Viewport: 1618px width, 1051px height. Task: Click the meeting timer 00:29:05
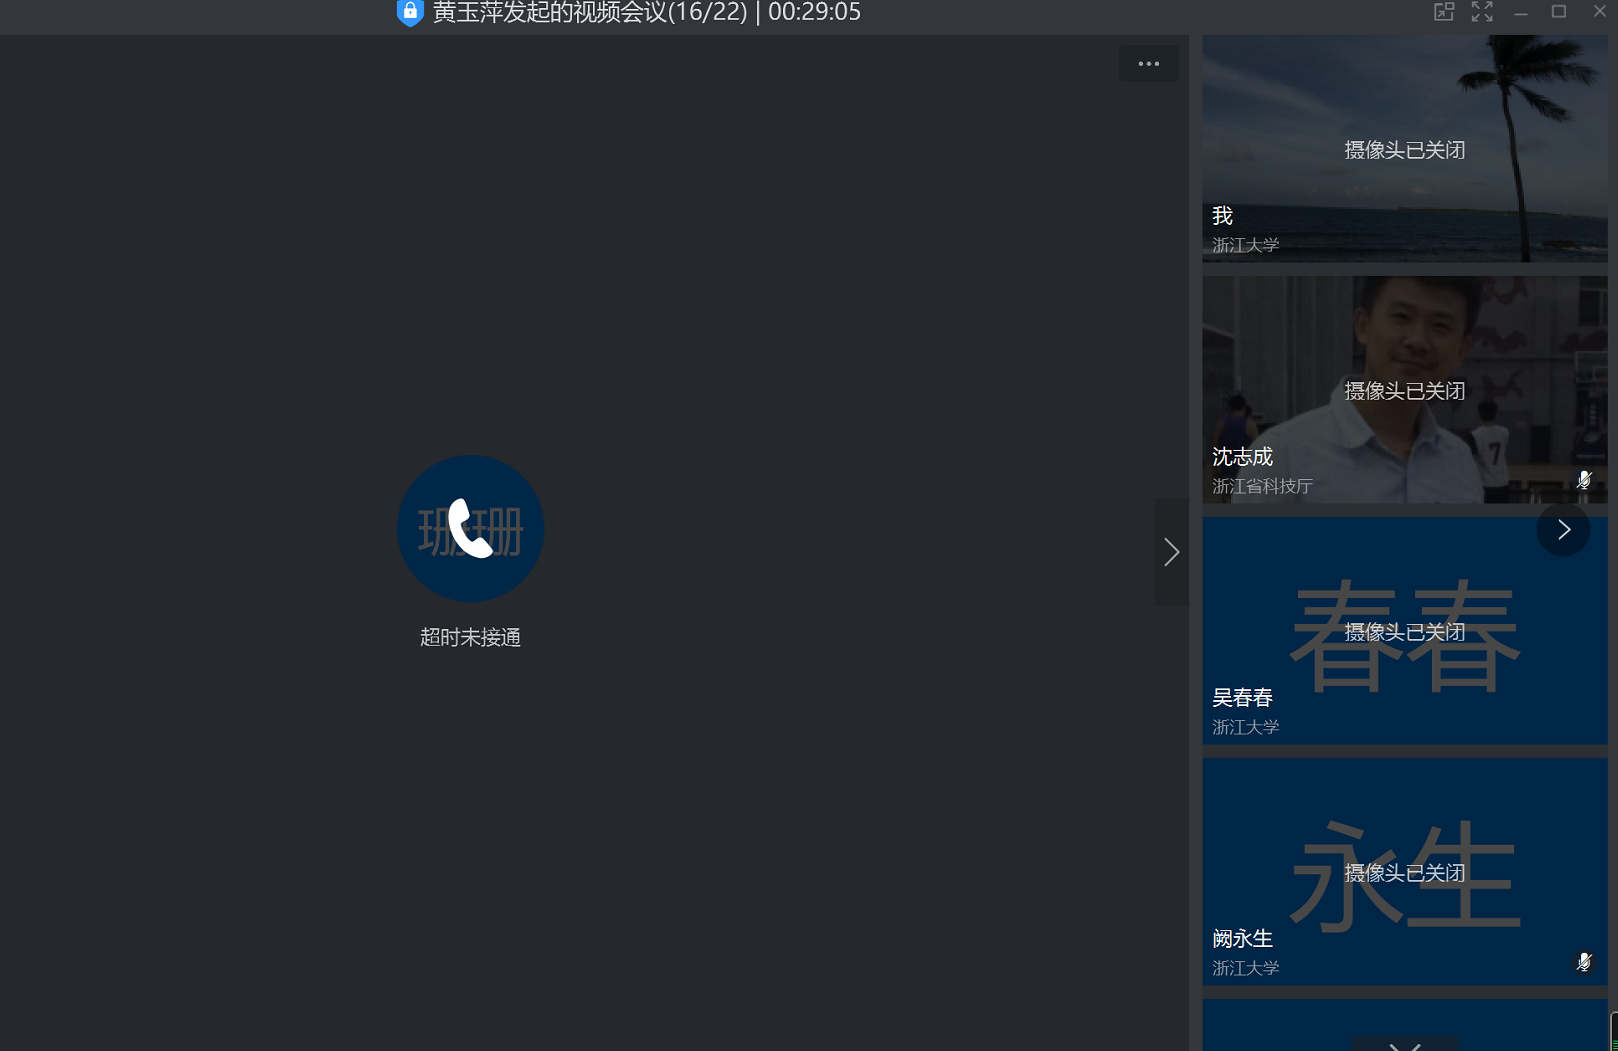coord(814,12)
